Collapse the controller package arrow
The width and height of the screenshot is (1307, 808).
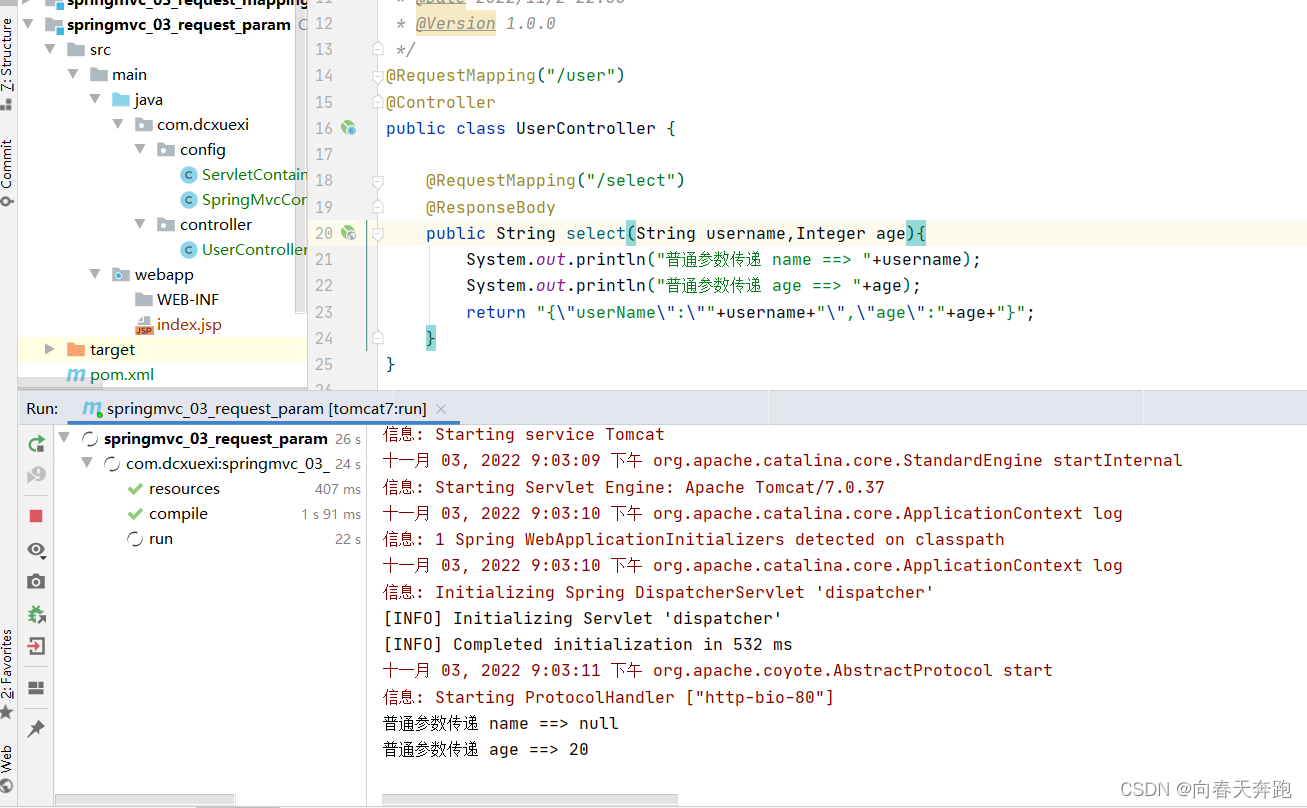141,224
